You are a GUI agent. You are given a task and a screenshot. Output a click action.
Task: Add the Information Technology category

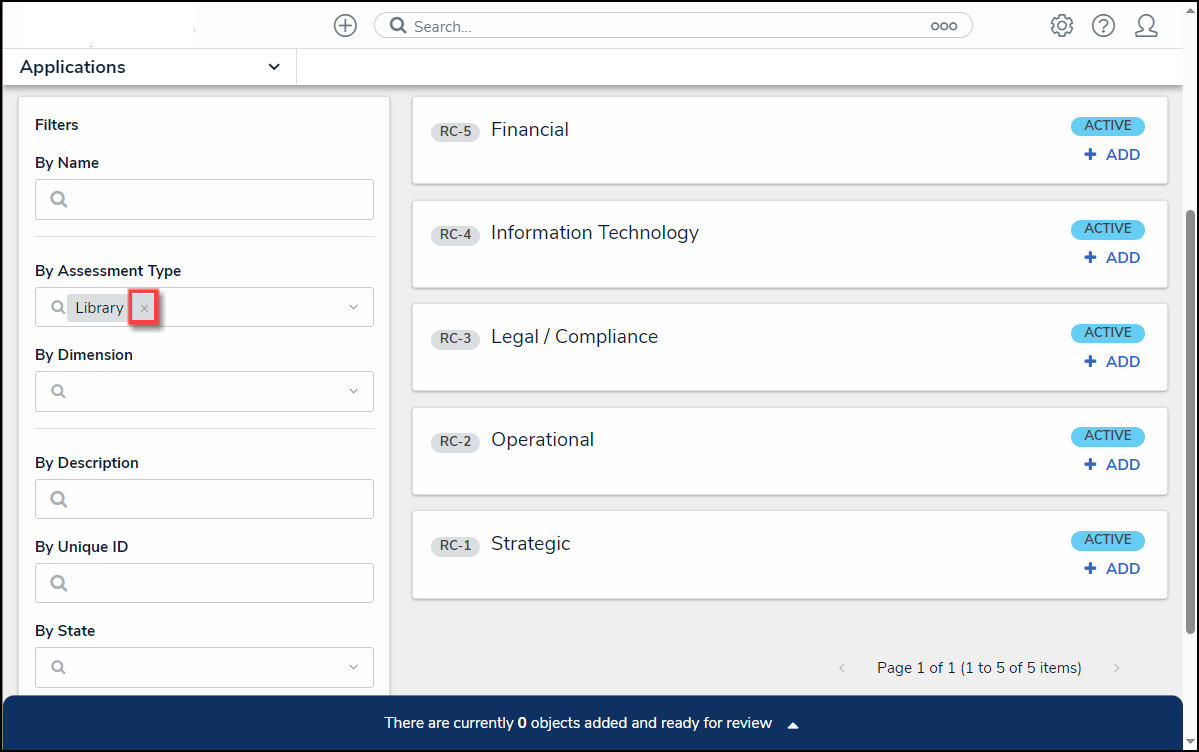pyautogui.click(x=1113, y=258)
